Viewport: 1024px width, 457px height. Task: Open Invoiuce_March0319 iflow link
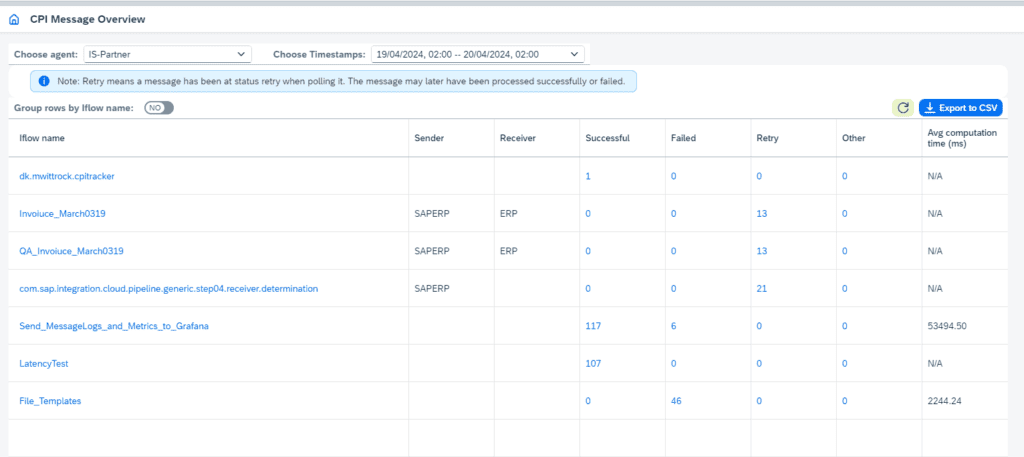click(62, 213)
